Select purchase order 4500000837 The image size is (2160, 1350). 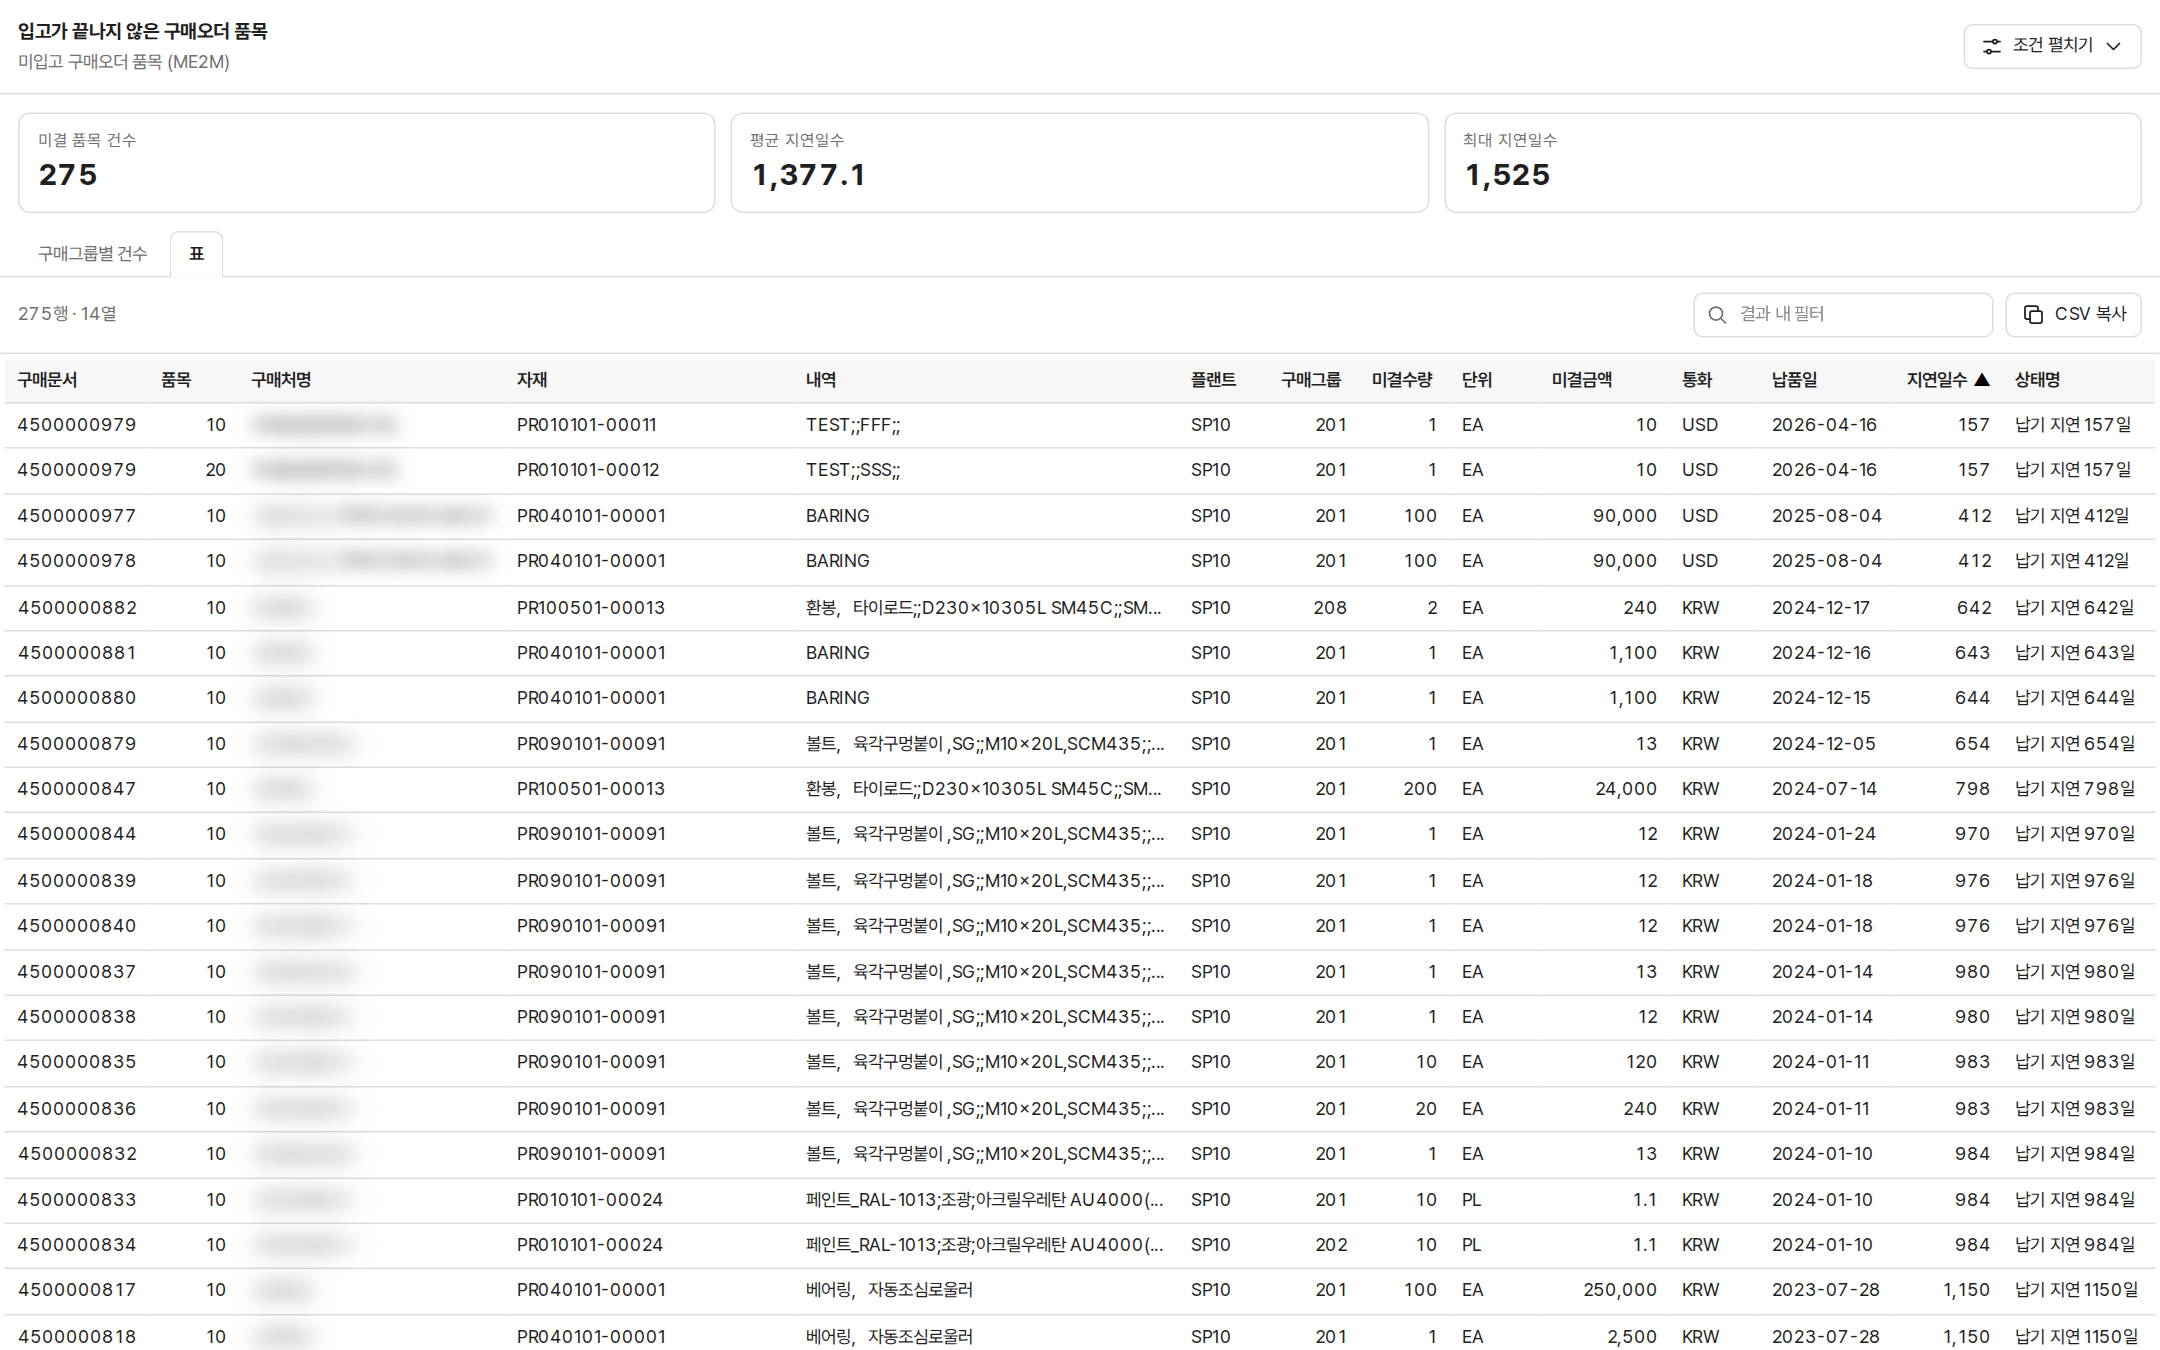77,972
